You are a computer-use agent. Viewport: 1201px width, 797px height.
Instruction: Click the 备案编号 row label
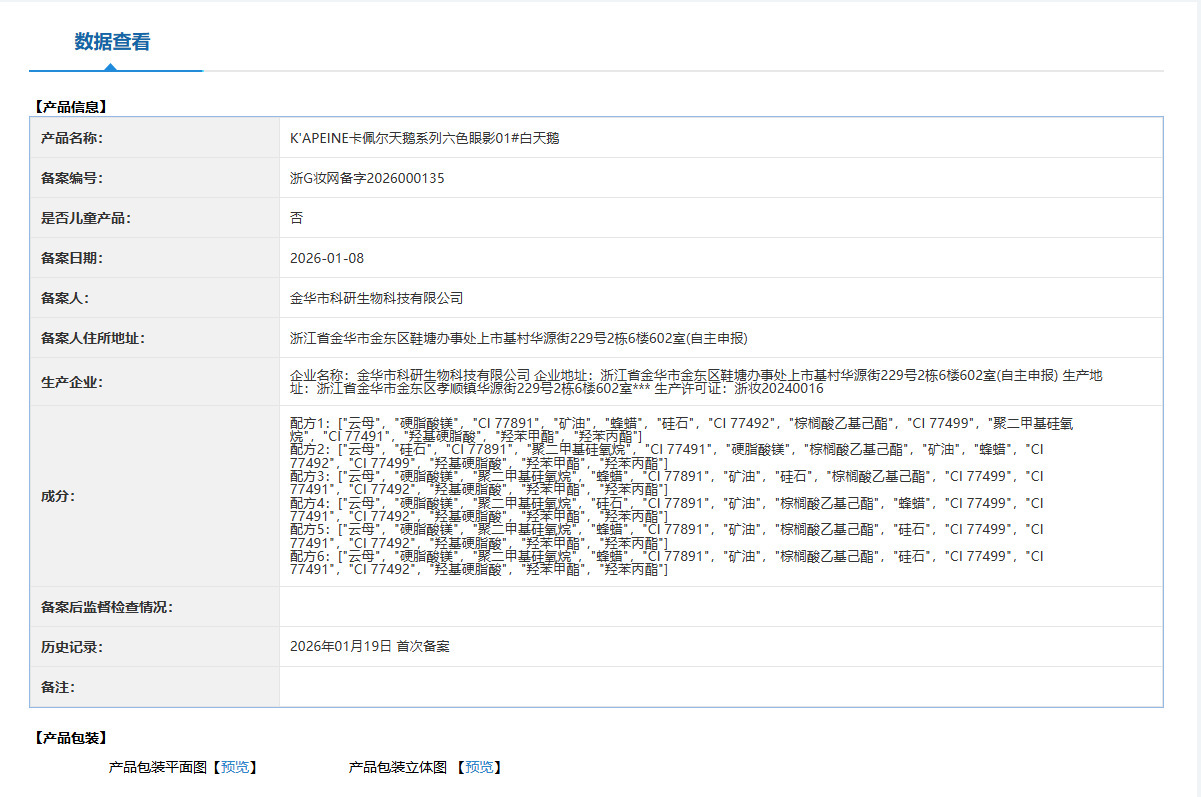click(x=72, y=178)
